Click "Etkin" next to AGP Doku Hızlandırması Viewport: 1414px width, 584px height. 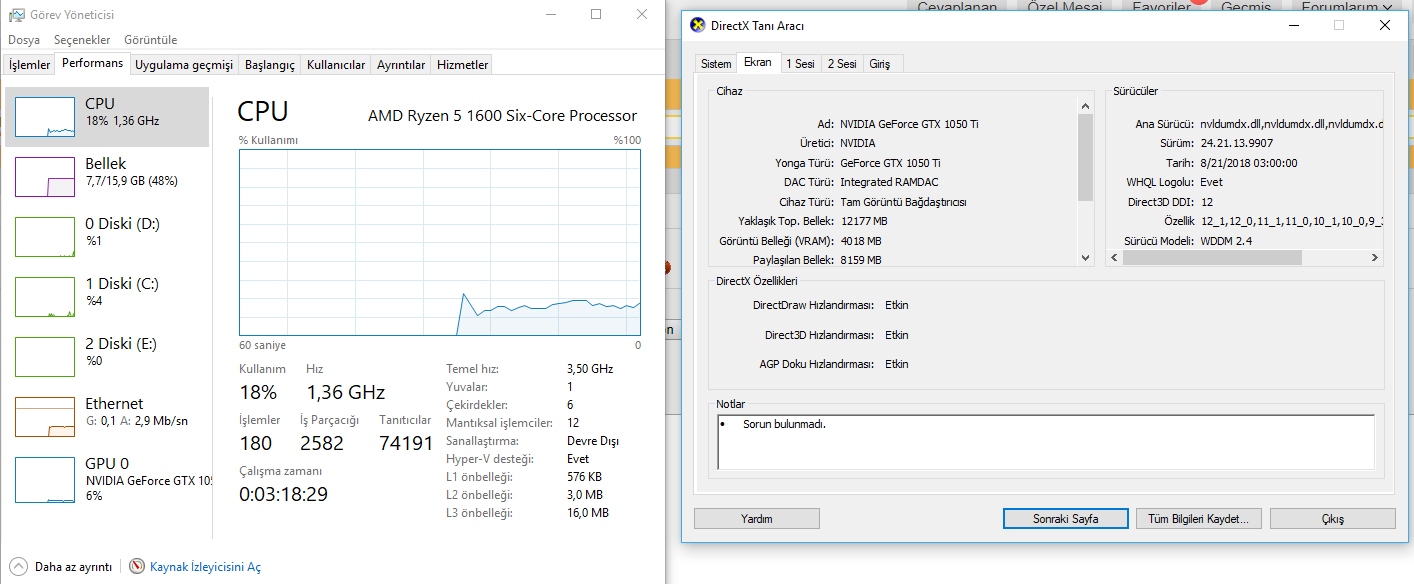897,364
